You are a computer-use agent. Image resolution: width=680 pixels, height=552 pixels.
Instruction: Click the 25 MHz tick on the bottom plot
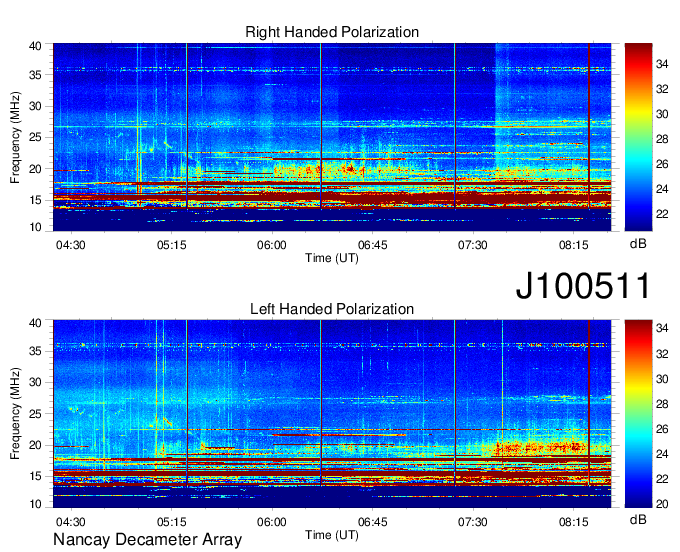pos(35,414)
